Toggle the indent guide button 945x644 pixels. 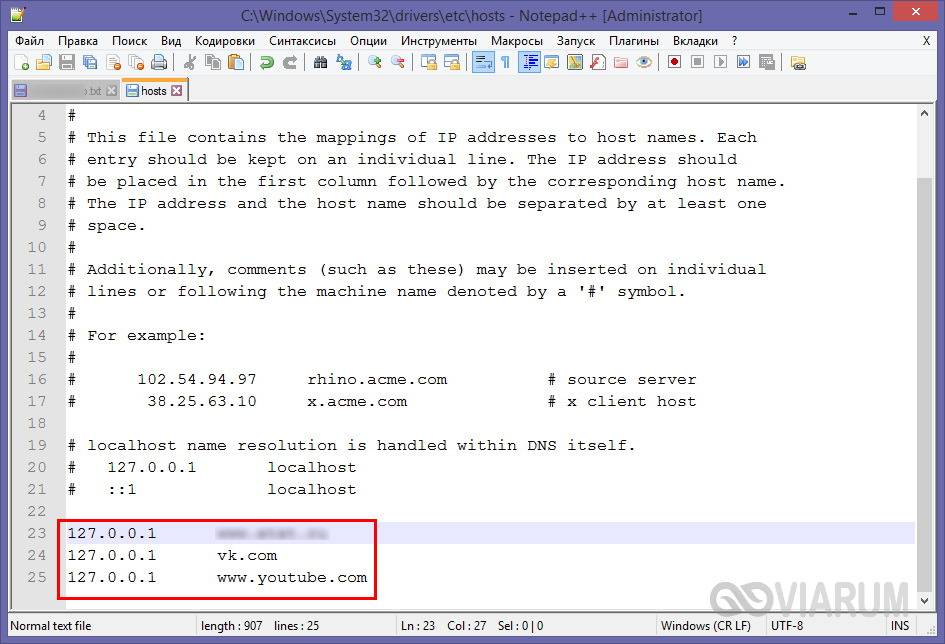click(530, 62)
